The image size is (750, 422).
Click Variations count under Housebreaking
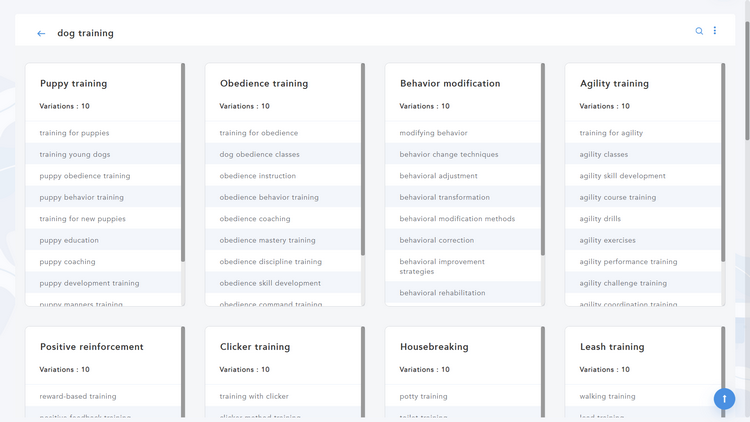tap(425, 369)
